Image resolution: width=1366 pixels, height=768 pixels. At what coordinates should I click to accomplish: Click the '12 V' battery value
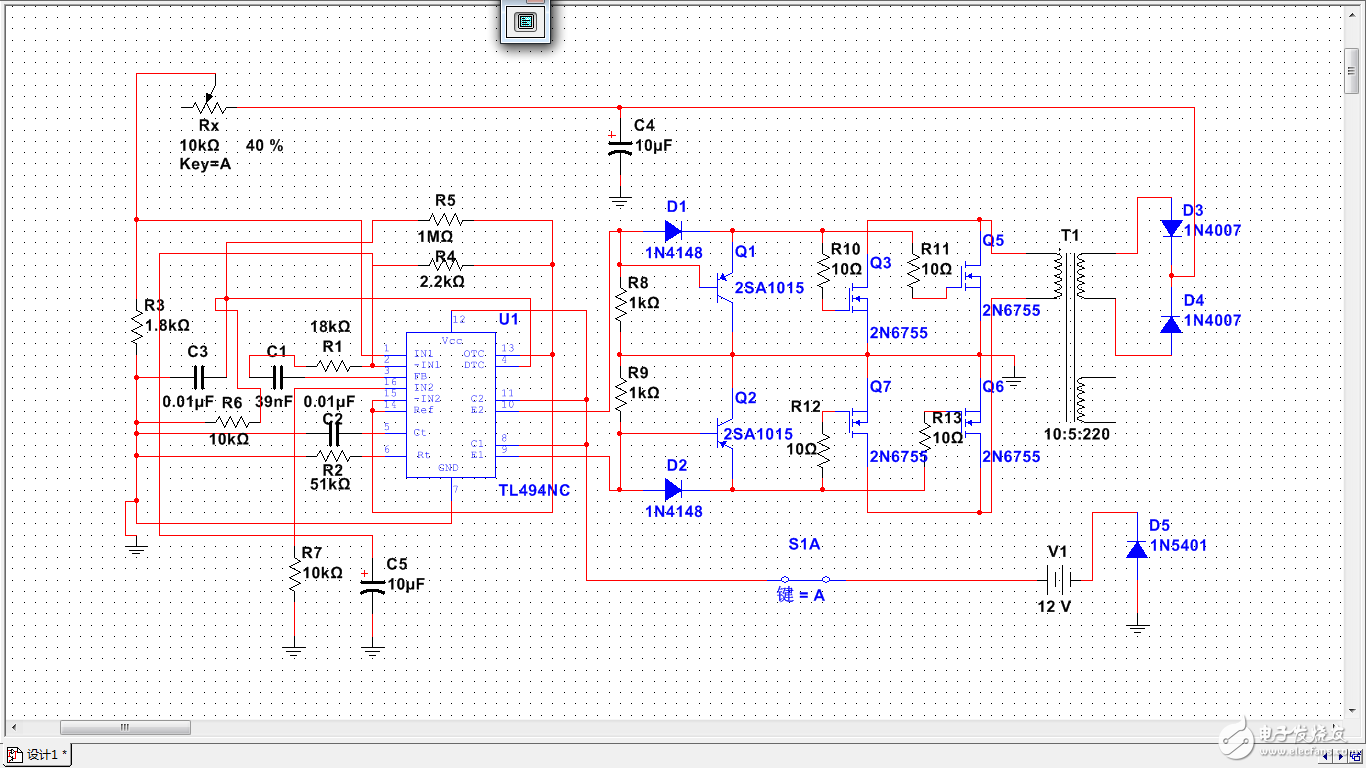[x=1055, y=606]
